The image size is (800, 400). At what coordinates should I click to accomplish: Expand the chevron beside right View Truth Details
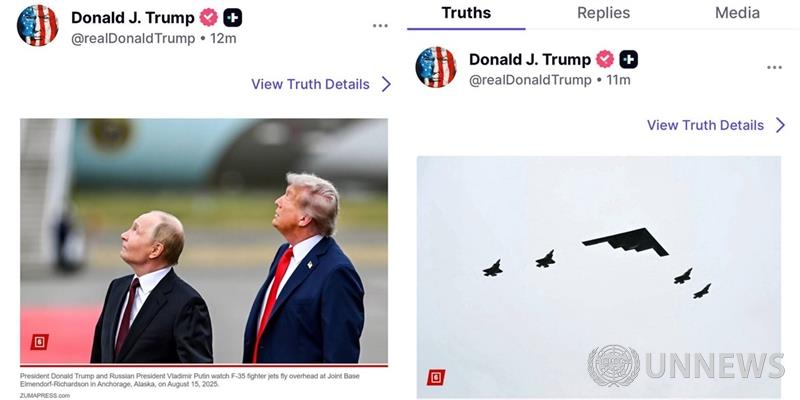(x=780, y=125)
